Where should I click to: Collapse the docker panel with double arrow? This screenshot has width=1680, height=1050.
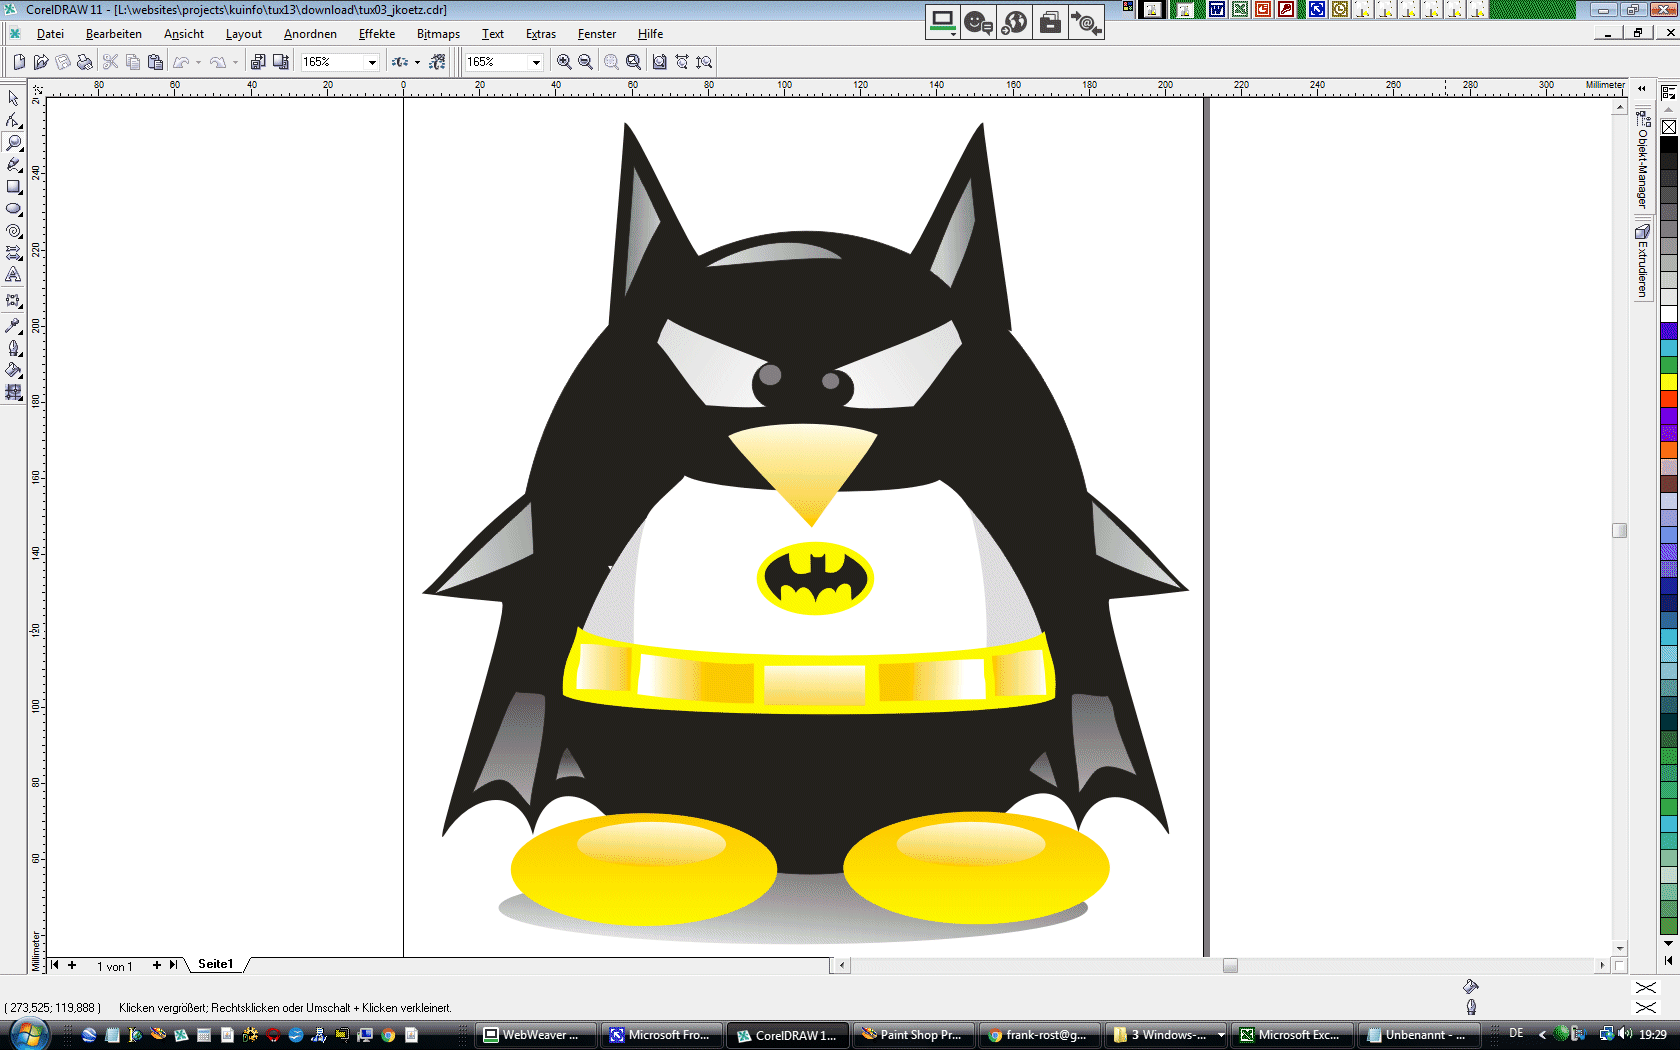(1641, 89)
